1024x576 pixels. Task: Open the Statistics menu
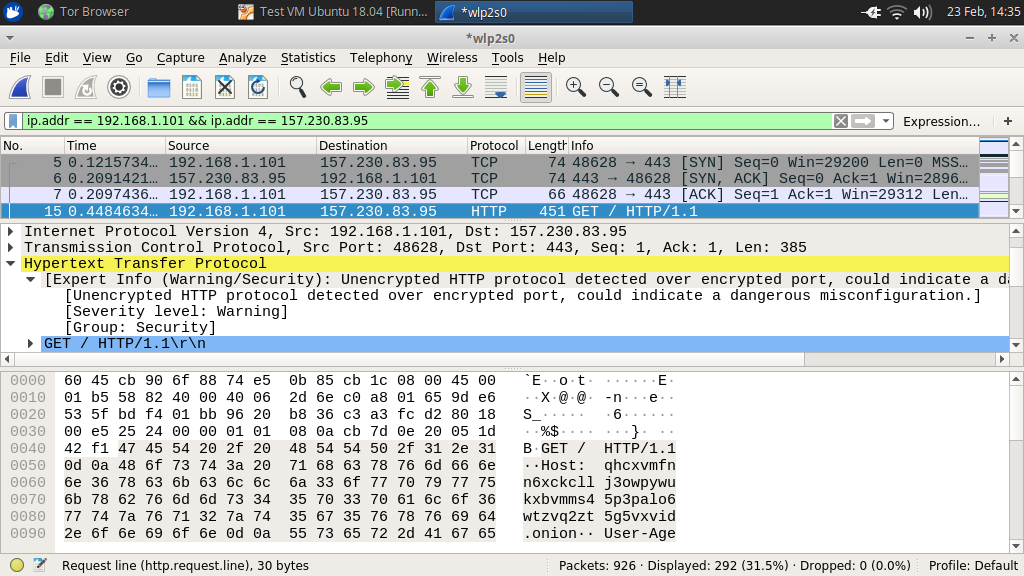pyautogui.click(x=308, y=57)
